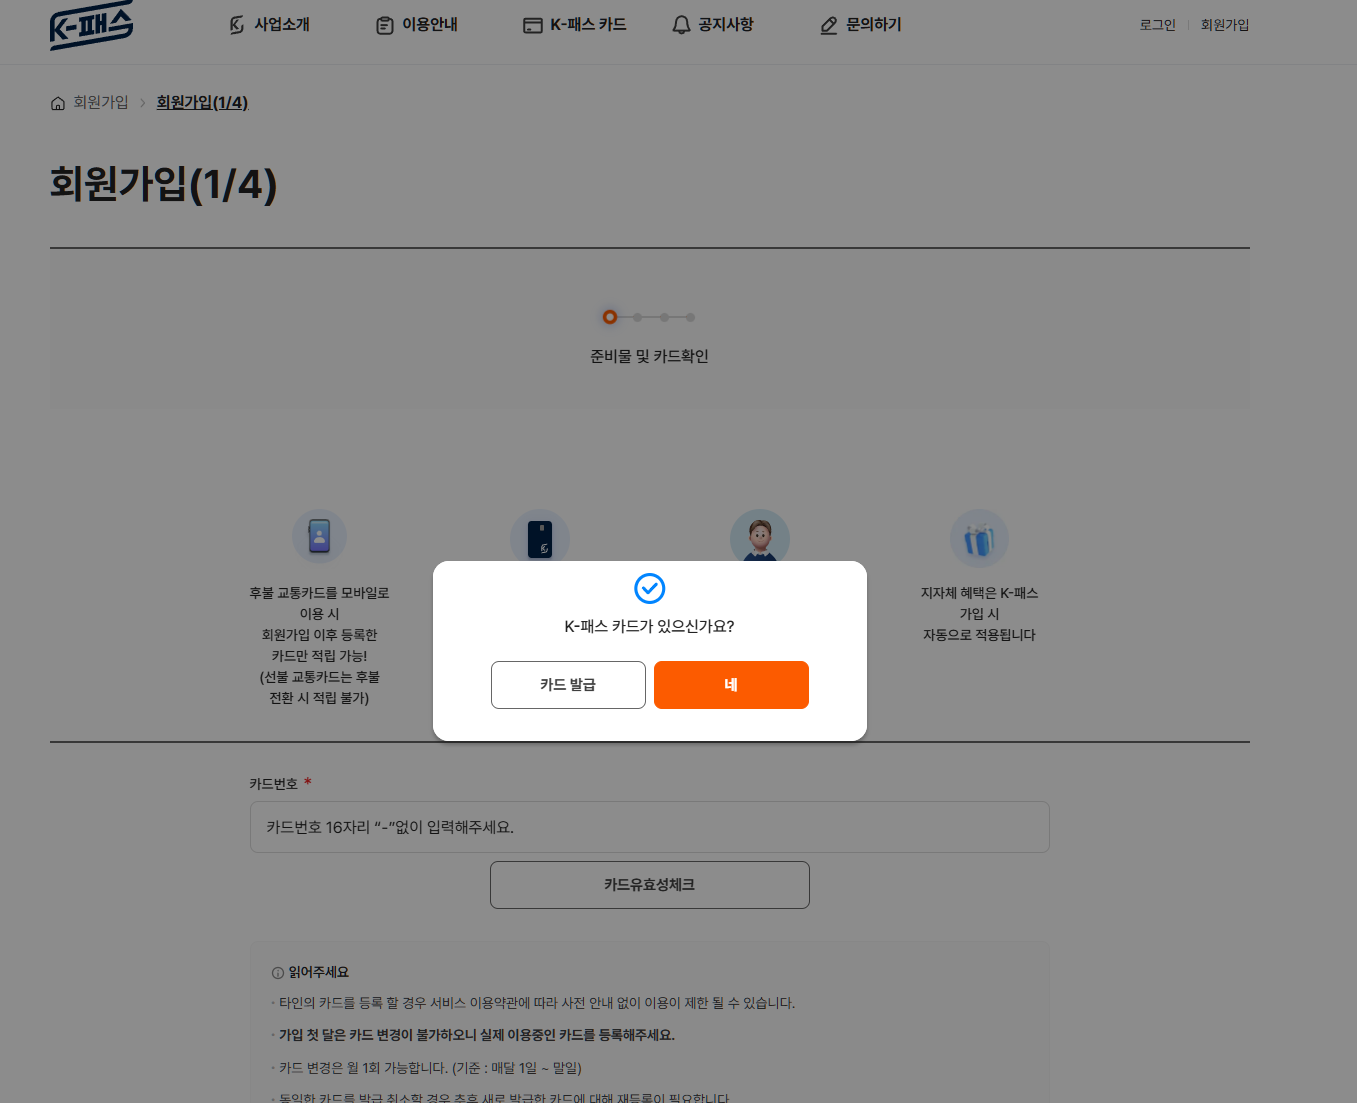Click the 이용안내 clipboard icon
The height and width of the screenshot is (1103, 1357).
tap(385, 25)
